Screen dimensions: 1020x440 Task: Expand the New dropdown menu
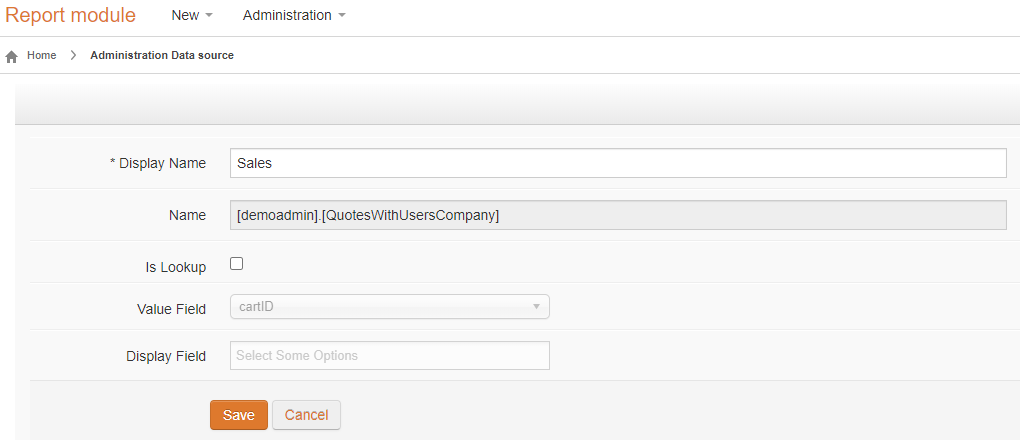(192, 16)
